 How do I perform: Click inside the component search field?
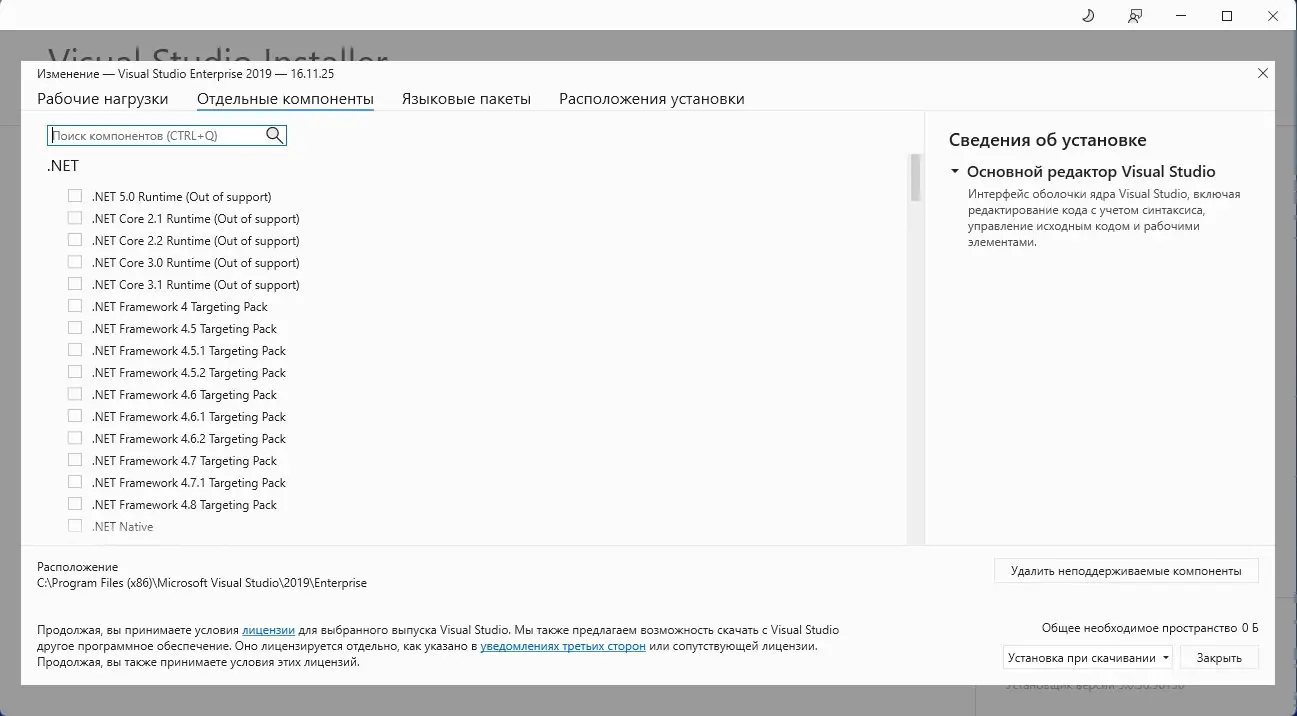[x=150, y=134]
